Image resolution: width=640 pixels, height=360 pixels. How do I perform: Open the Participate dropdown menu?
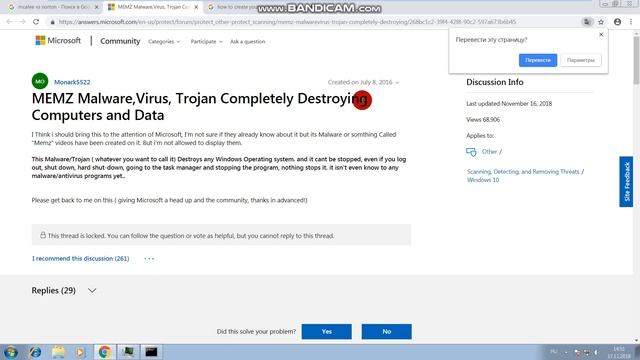[207, 42]
